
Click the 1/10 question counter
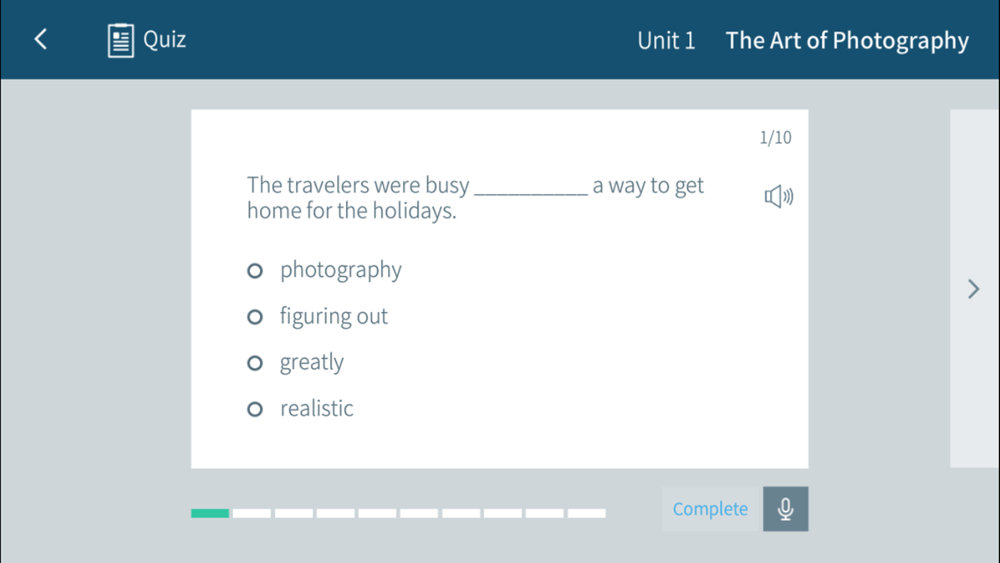pos(775,138)
